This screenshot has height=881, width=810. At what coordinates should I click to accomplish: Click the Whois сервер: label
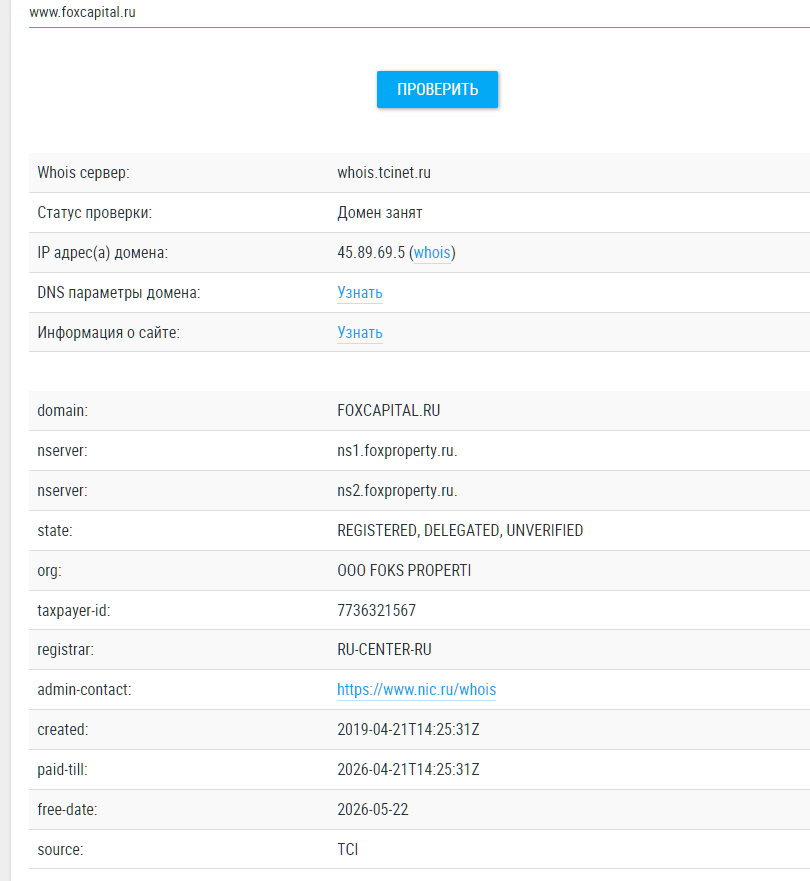(x=83, y=172)
